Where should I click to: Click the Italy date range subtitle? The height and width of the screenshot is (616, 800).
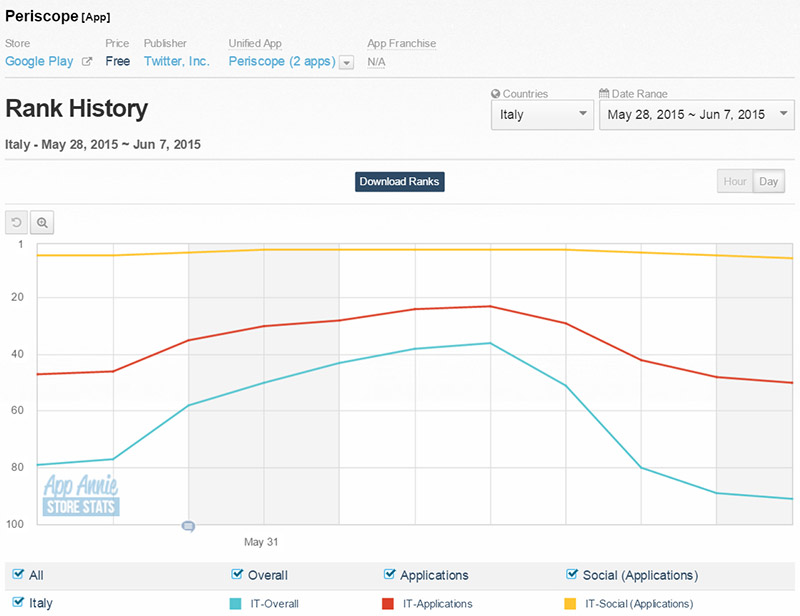click(x=103, y=144)
